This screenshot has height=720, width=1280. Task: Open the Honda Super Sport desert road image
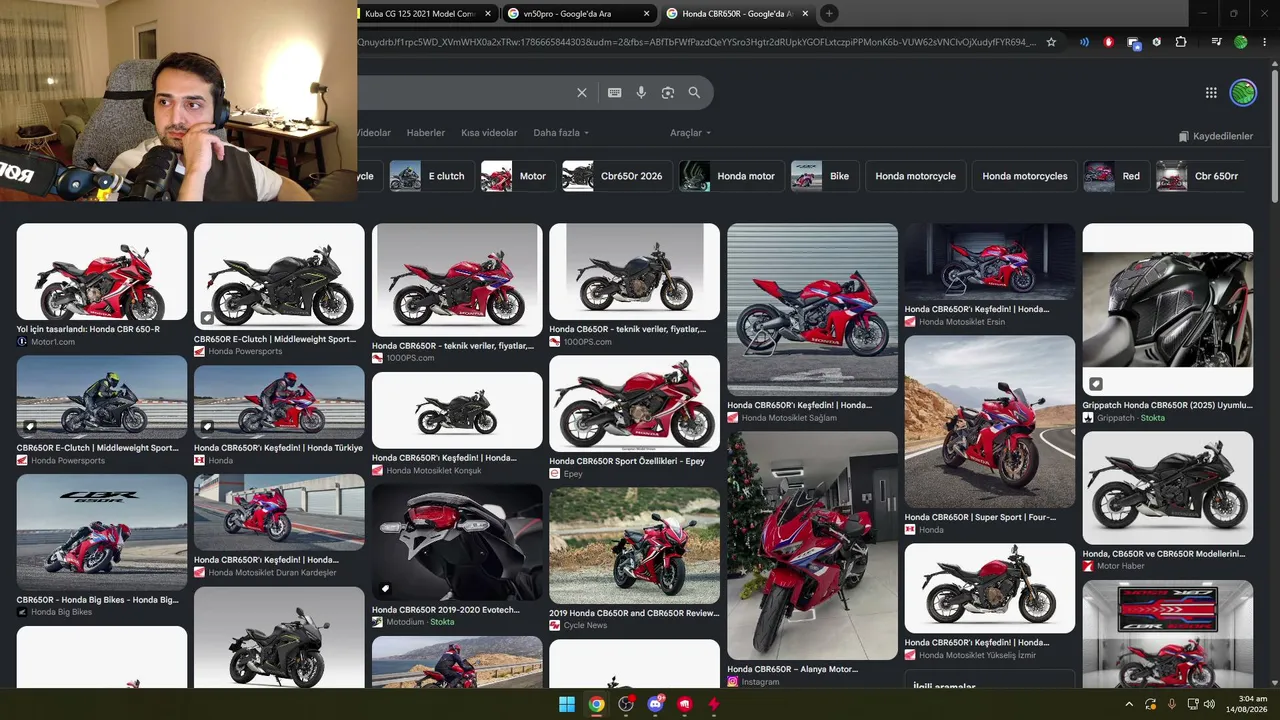coord(989,422)
